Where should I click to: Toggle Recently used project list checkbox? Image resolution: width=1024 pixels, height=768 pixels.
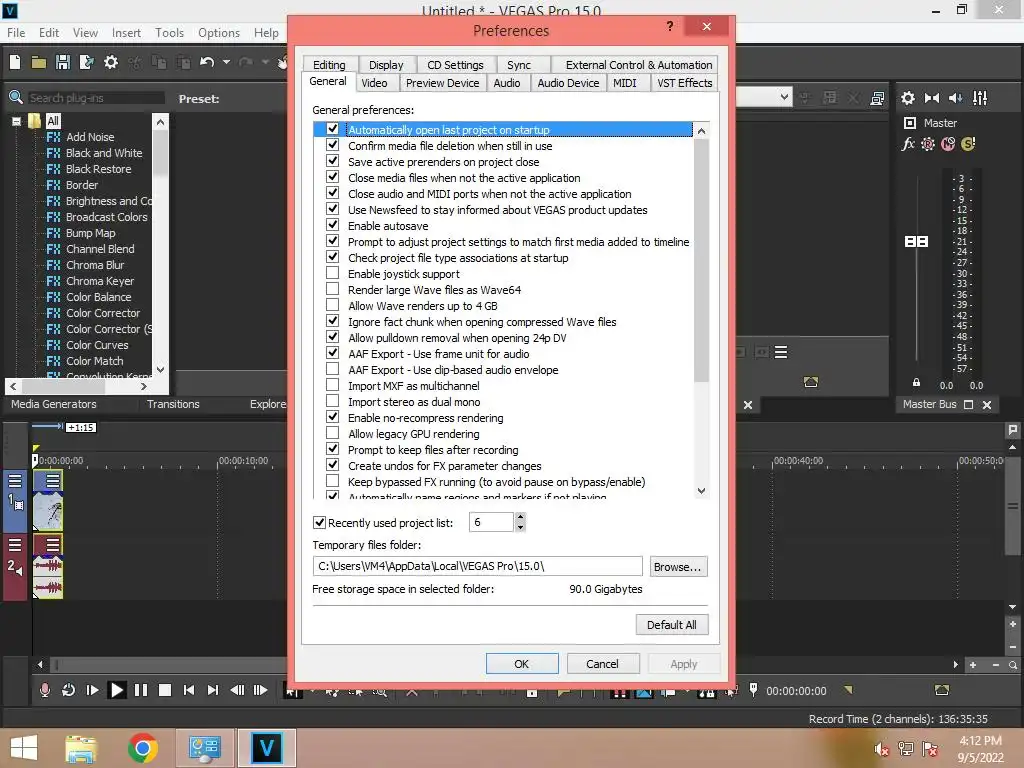click(319, 522)
